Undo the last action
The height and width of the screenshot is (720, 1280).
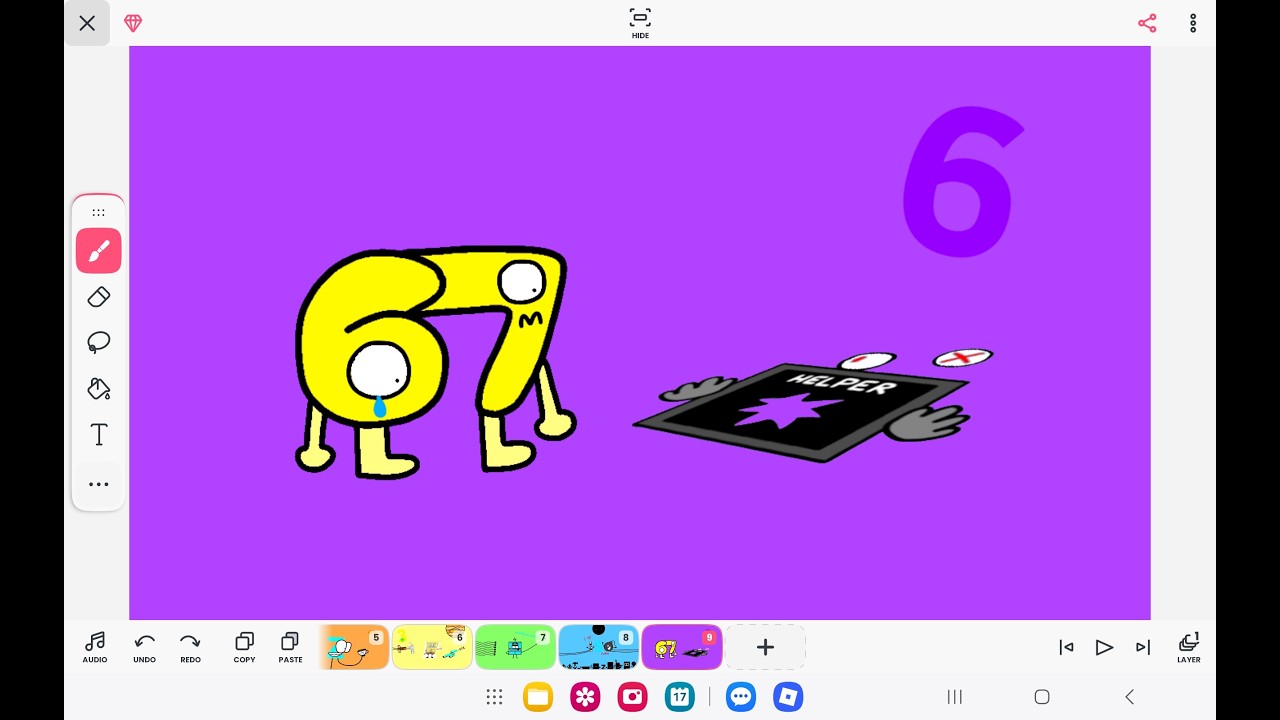pyautogui.click(x=145, y=647)
